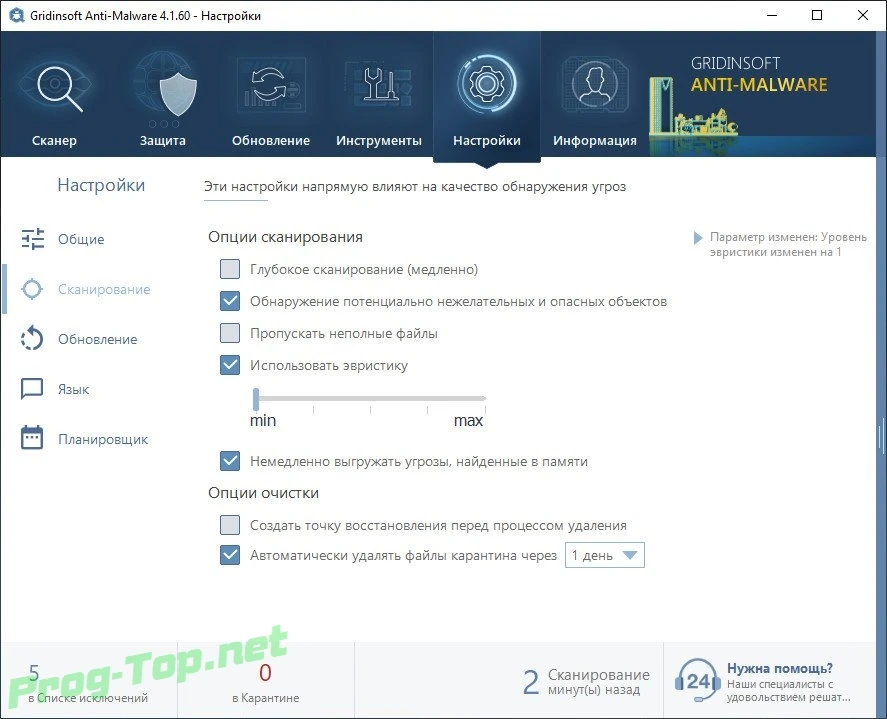
Task: Click the Сканирование crosshair icon in sidebar
Action: (32, 289)
